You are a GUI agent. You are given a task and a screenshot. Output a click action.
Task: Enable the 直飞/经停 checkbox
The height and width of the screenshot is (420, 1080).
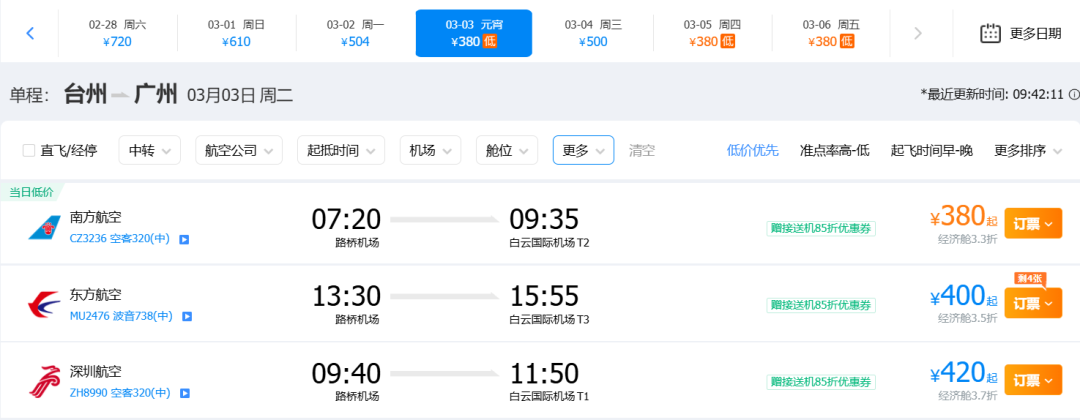pyautogui.click(x=29, y=151)
